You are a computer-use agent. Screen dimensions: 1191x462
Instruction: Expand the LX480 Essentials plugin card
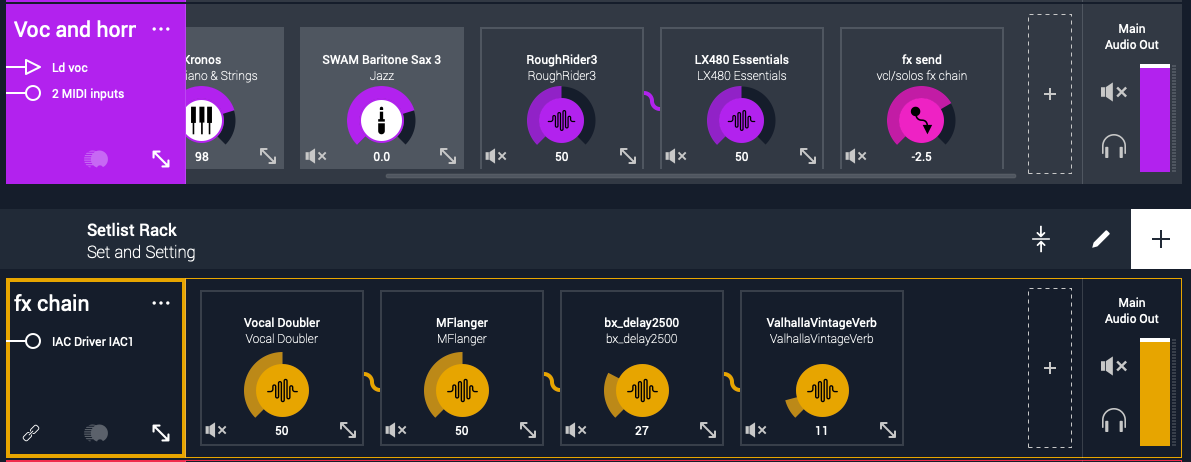coord(808,156)
